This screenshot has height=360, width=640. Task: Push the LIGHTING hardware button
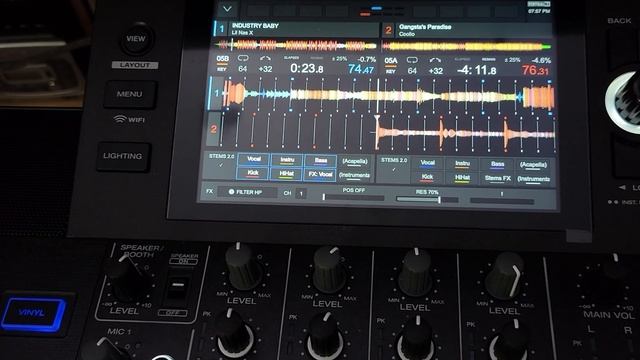click(x=123, y=156)
